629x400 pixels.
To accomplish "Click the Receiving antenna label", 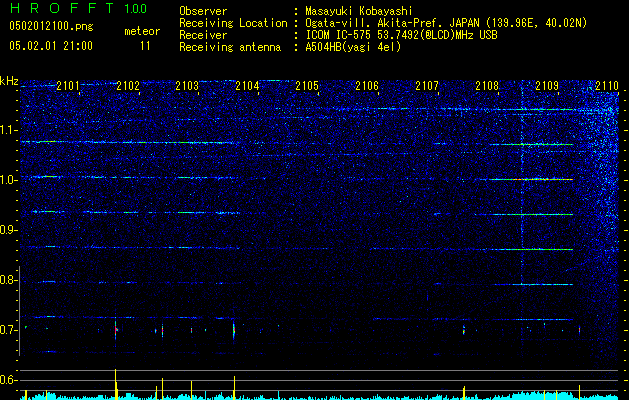I will point(230,47).
